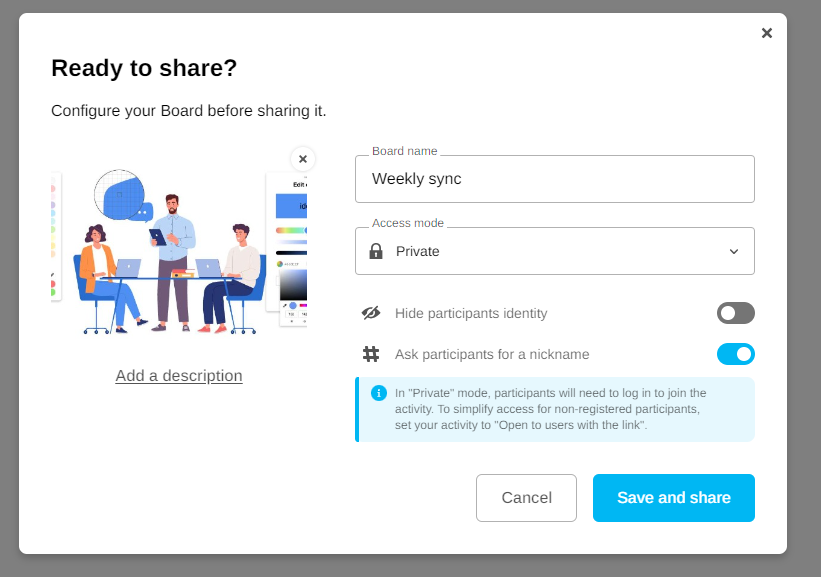The image size is (821, 577).
Task: Click the Hide participants identity label
Action: coord(471,313)
